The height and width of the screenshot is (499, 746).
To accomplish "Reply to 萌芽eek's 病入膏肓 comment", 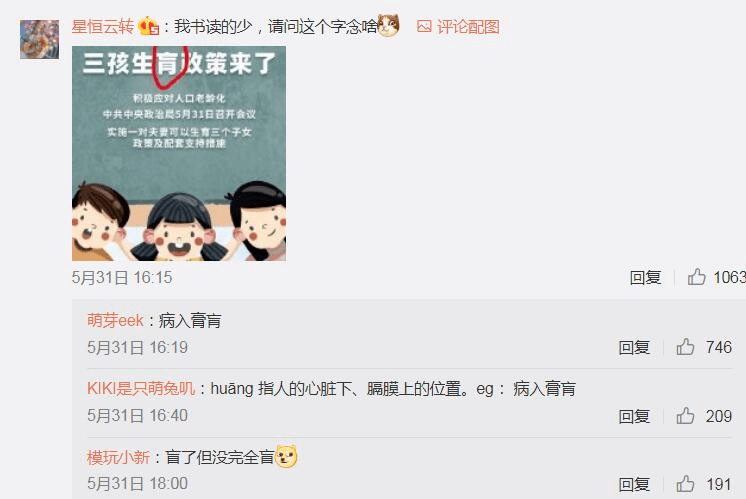I will pyautogui.click(x=634, y=348).
